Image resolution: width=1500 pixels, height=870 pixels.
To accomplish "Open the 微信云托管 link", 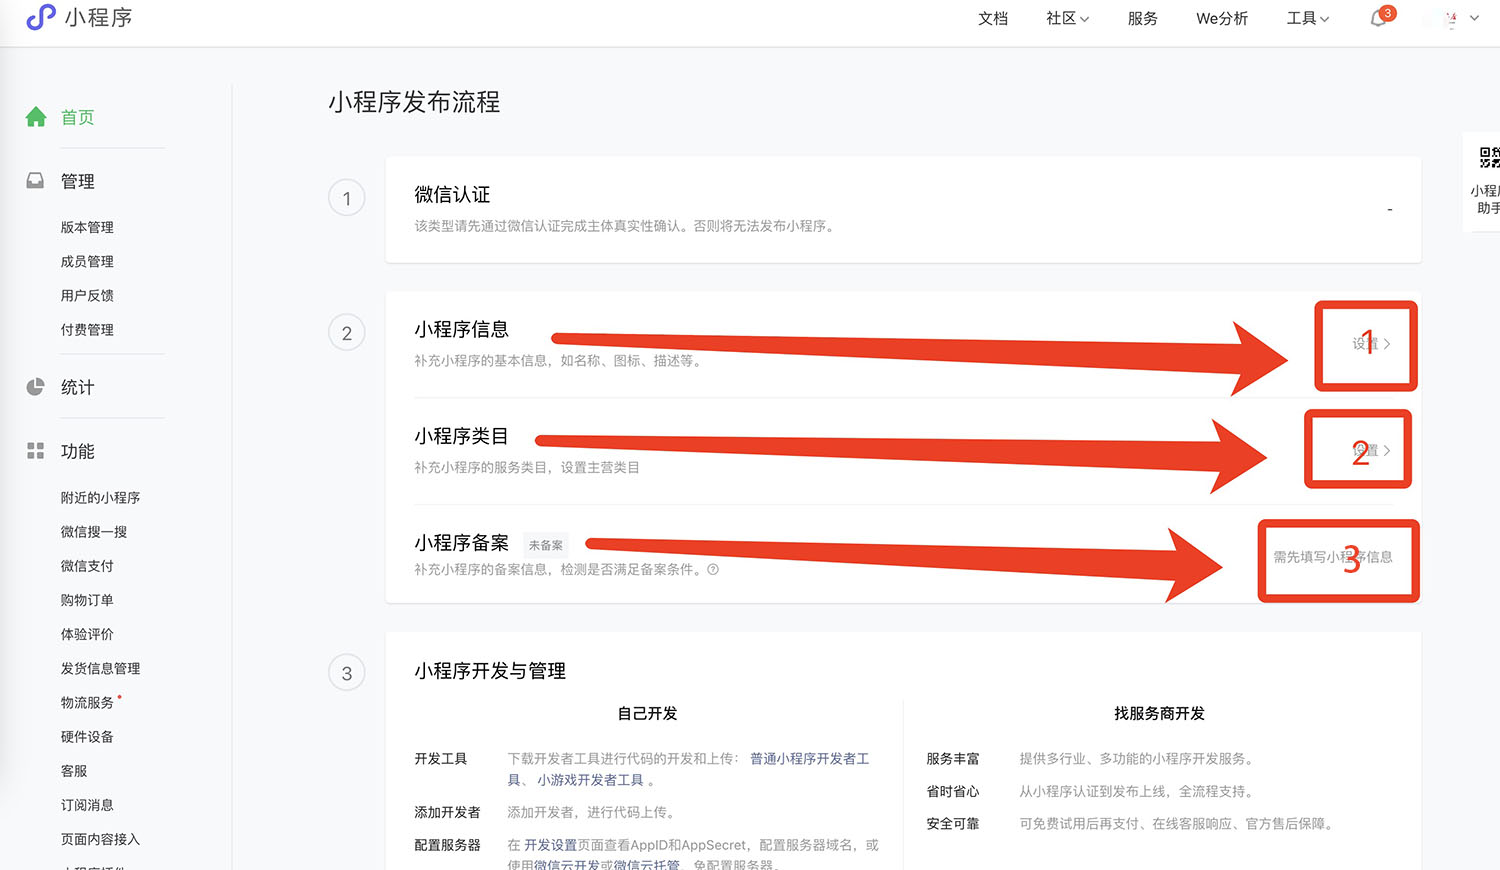I will click(646, 865).
